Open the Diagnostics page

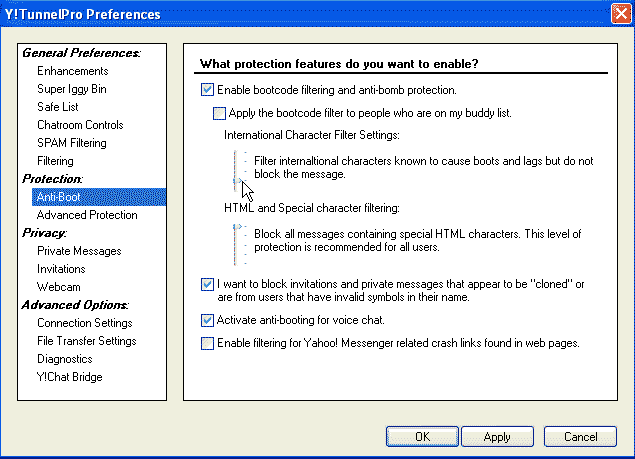pos(65,359)
